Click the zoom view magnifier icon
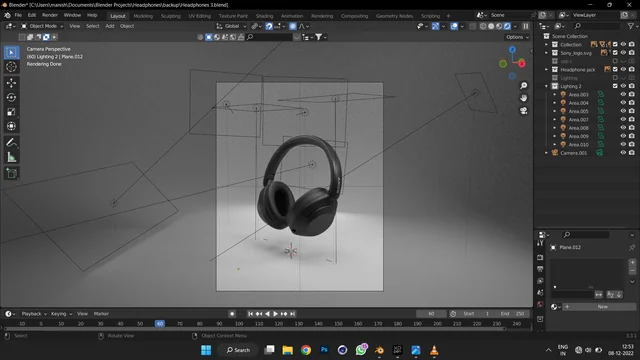 pos(524,85)
